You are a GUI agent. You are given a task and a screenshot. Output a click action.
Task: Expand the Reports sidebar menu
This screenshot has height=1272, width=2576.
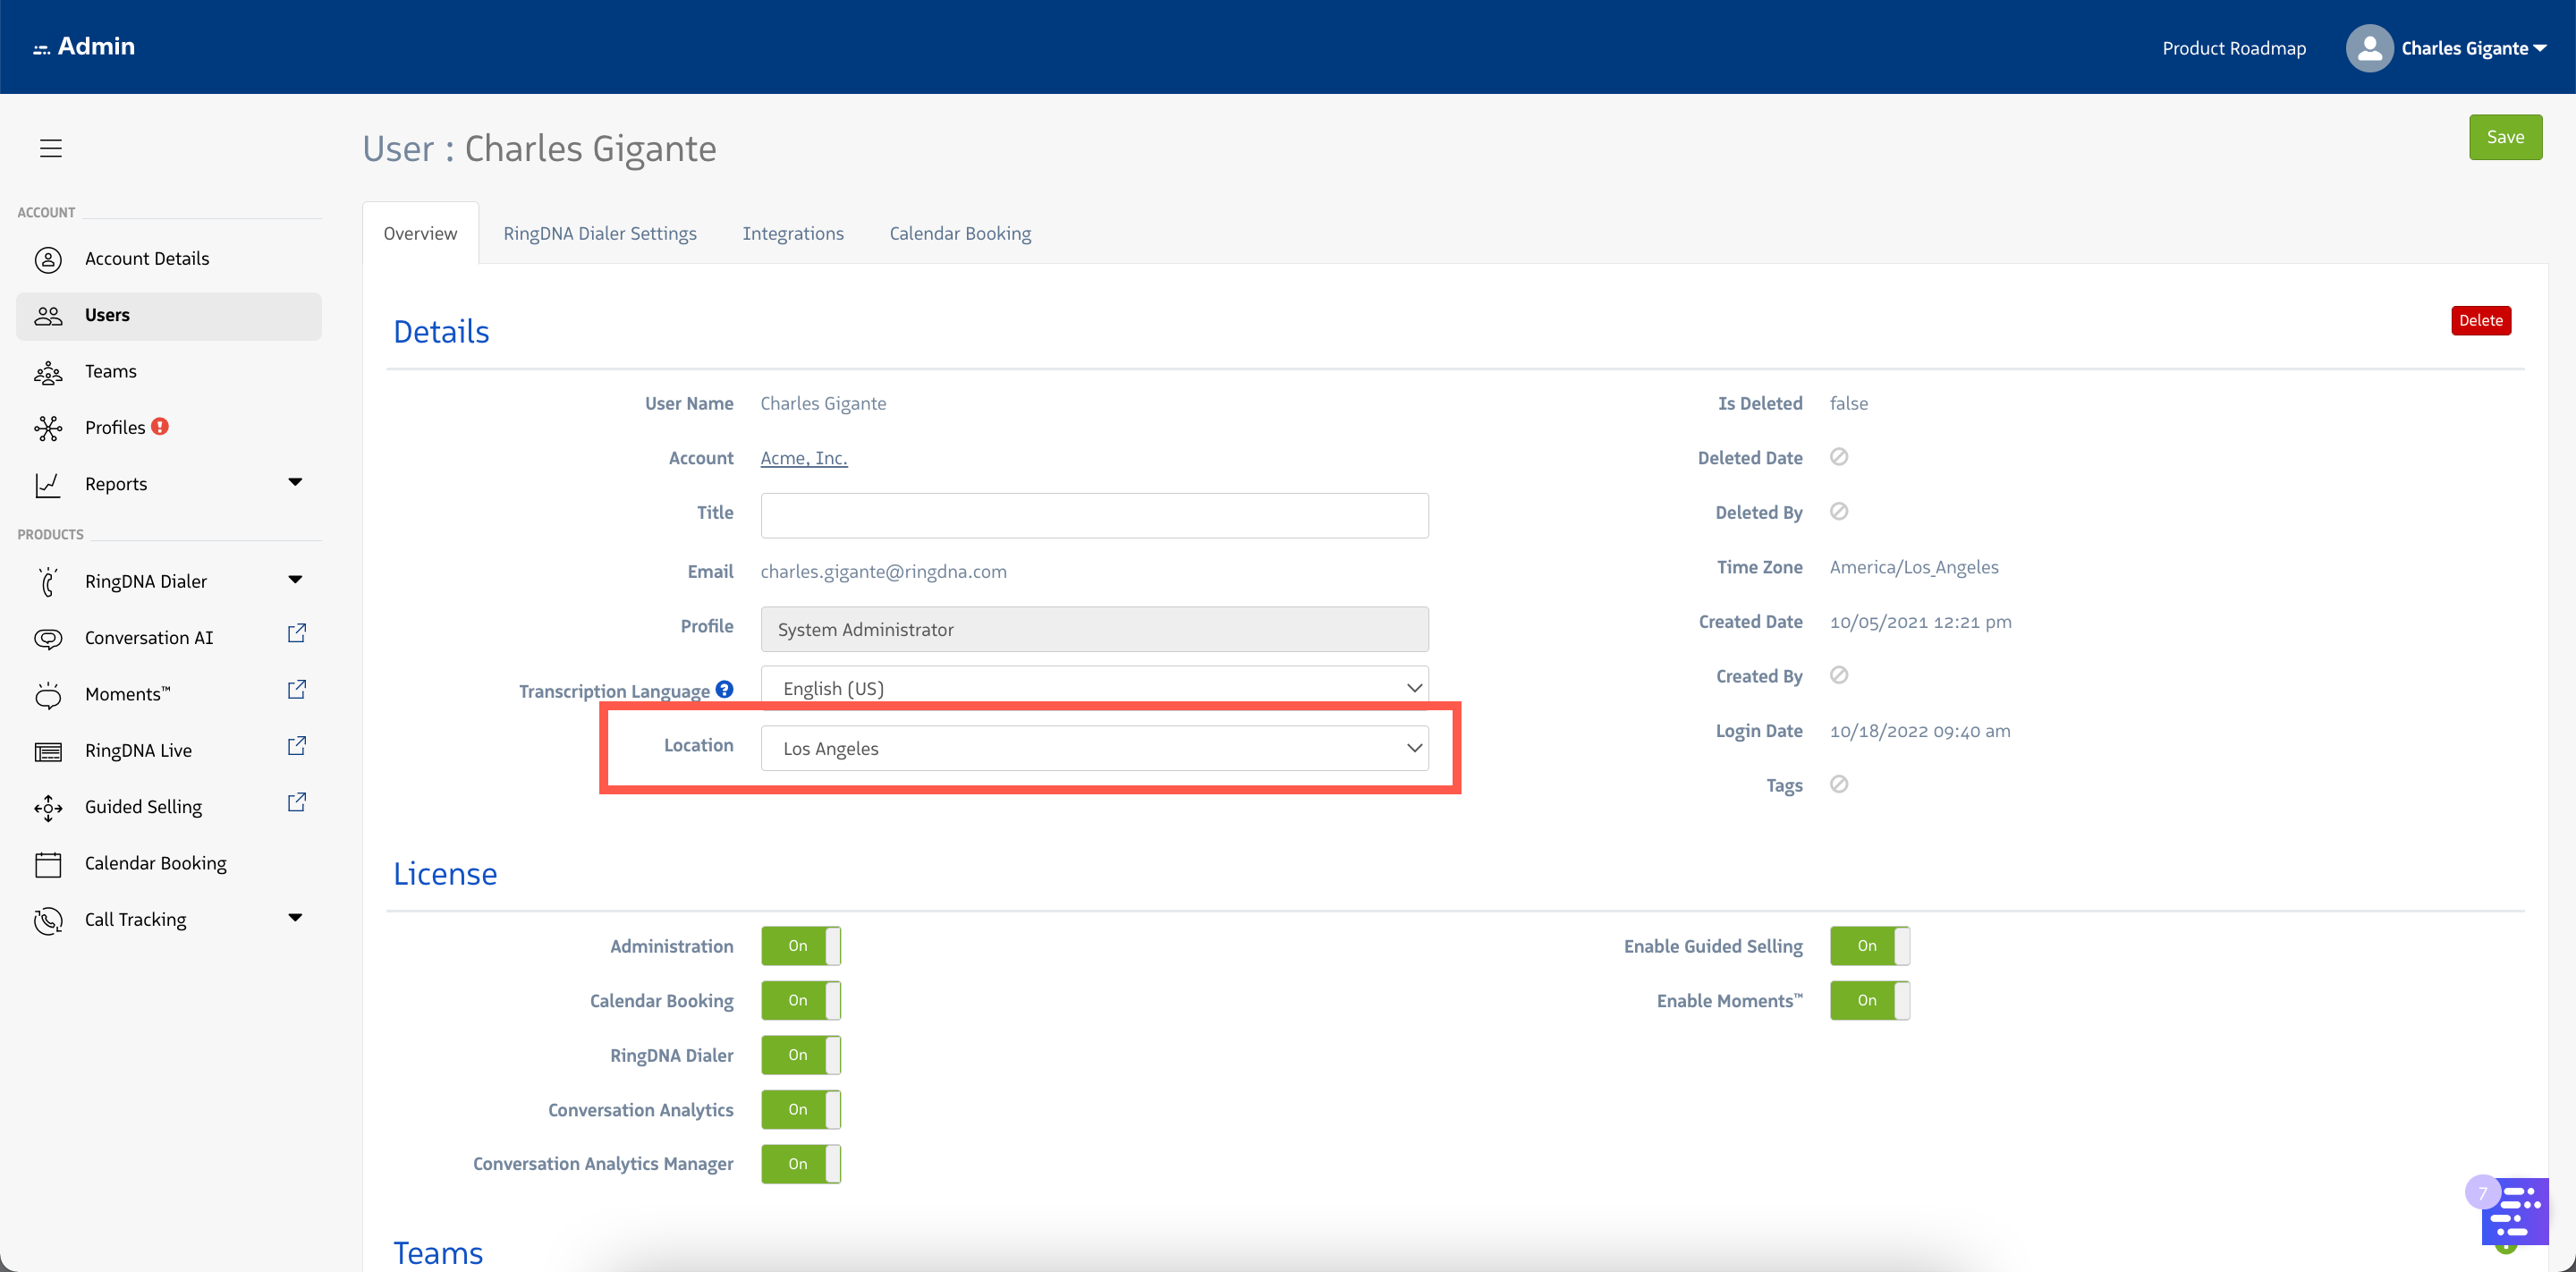point(295,483)
